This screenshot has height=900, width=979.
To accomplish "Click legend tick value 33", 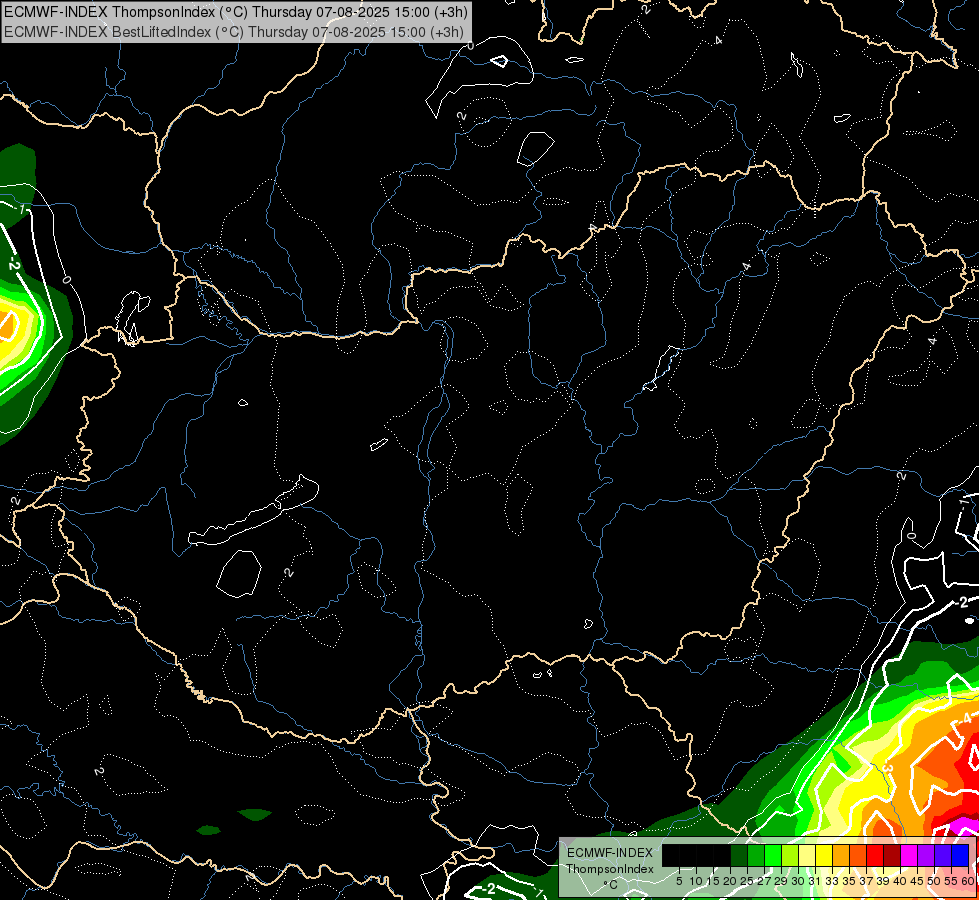I will [x=832, y=881].
